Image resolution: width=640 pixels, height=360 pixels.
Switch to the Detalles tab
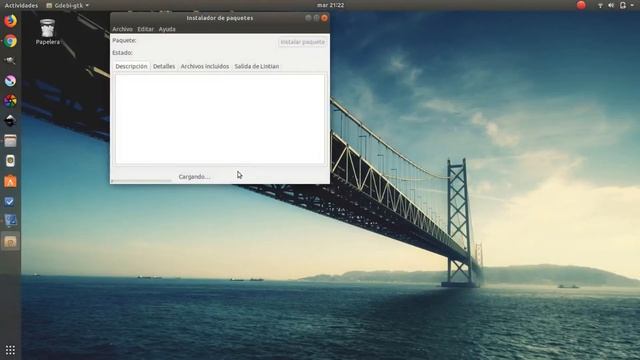tap(164, 66)
